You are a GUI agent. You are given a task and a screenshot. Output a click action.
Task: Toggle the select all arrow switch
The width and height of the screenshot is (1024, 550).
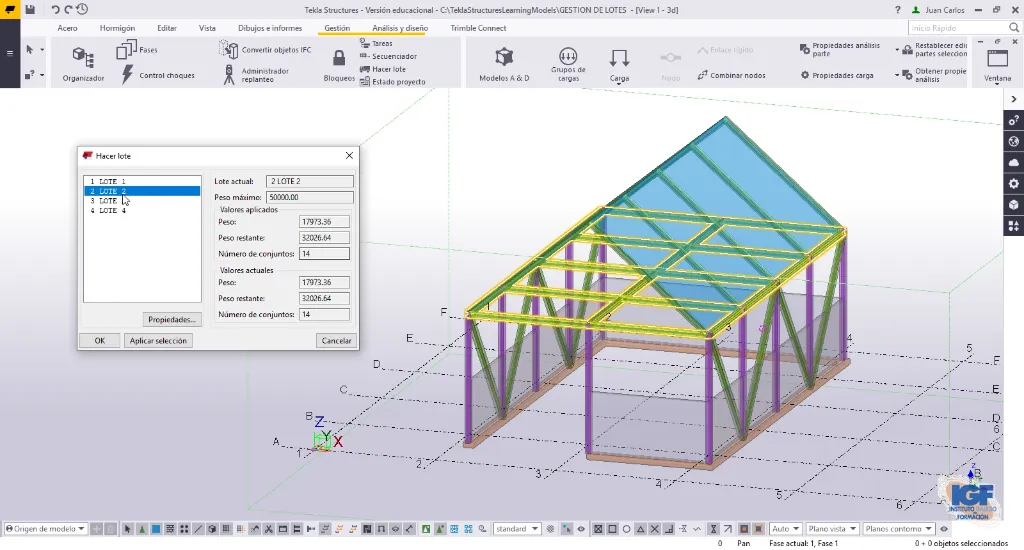[x=127, y=529]
